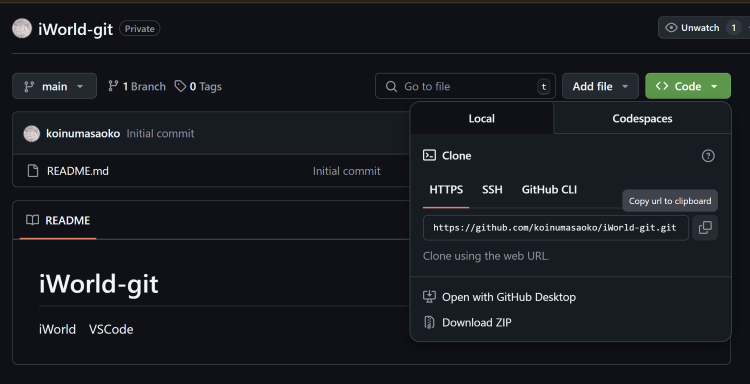This screenshot has height=384, width=750.
Task: Click koinumasaoko avatar in commit row
Action: pos(32,133)
